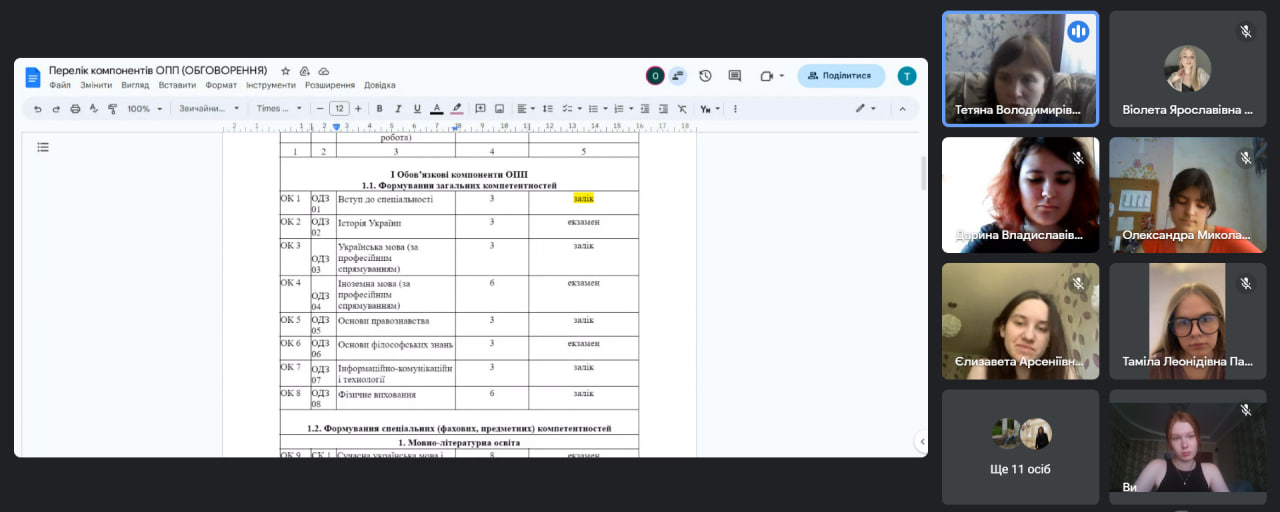
Task: Open the comments panel icon
Action: pos(735,76)
